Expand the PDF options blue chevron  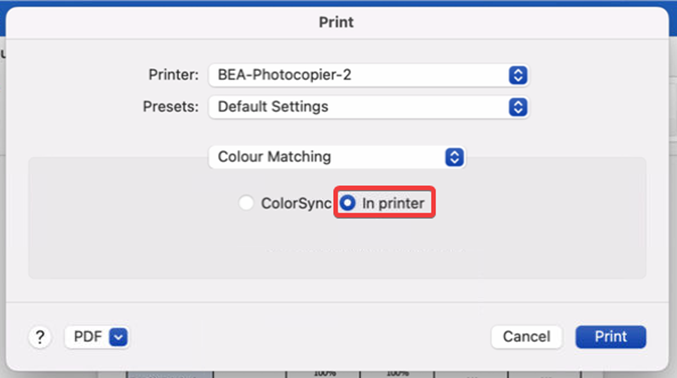point(118,337)
